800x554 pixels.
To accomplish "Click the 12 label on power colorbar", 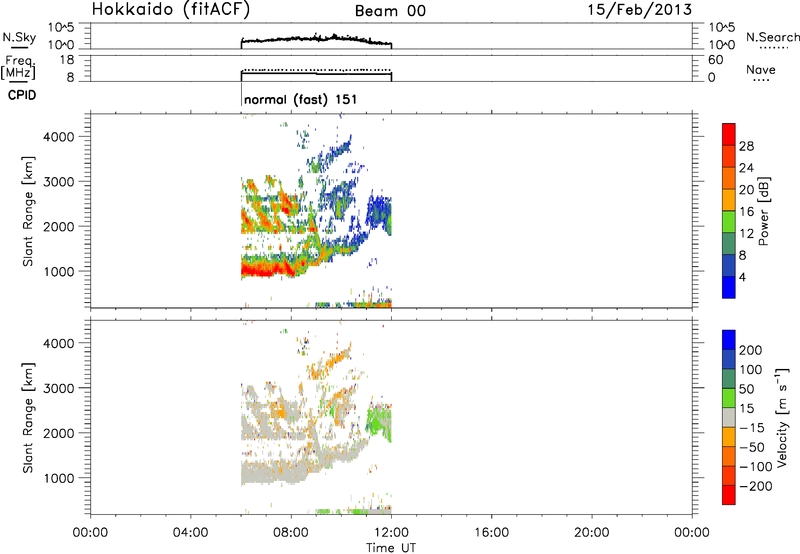I will 746,234.
